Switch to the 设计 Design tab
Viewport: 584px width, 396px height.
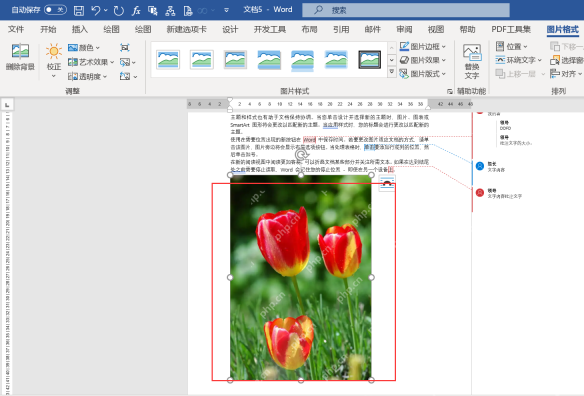click(x=230, y=29)
